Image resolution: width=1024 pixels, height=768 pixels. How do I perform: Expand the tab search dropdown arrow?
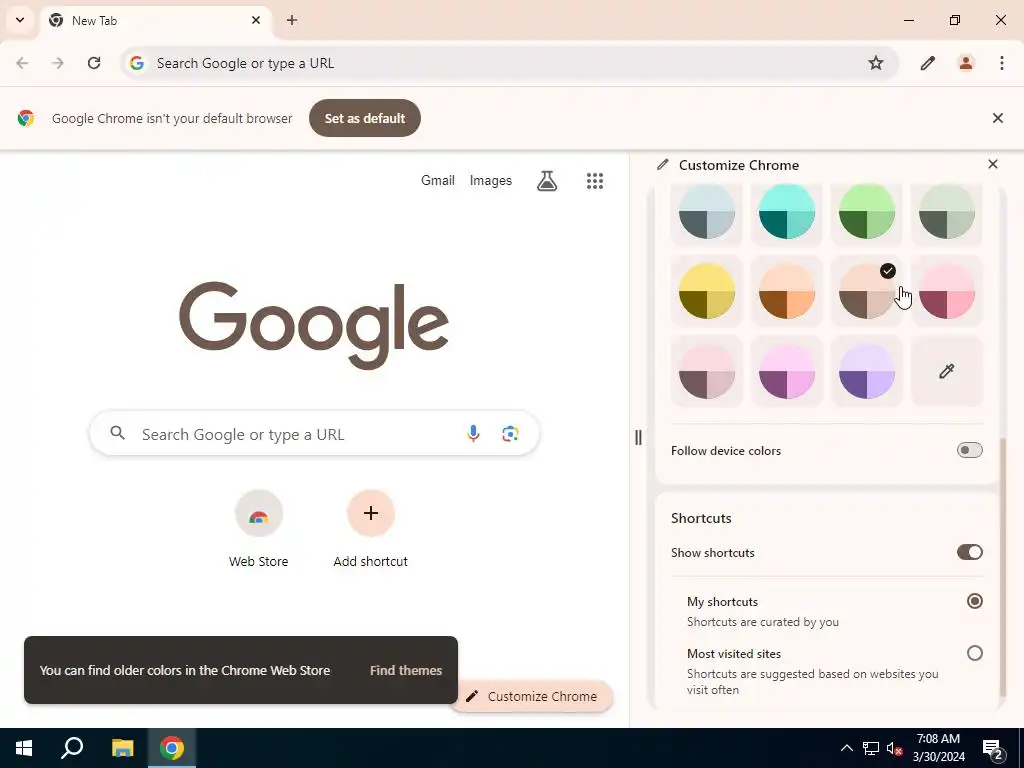coord(20,20)
